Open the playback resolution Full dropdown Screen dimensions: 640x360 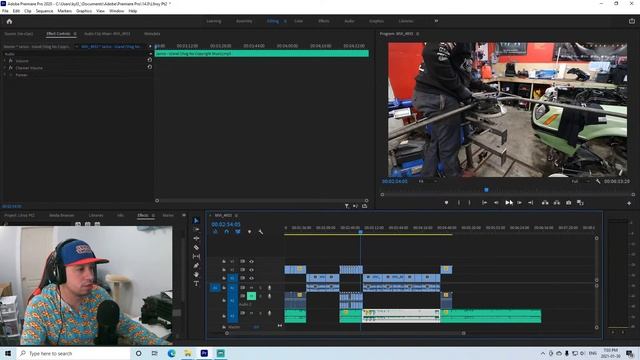580,181
